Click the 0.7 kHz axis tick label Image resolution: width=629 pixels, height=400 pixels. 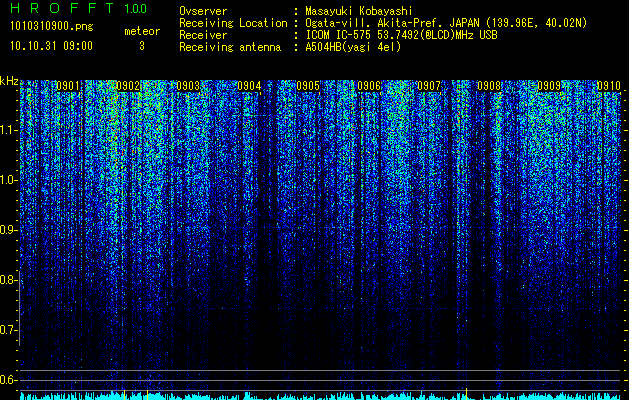coord(8,330)
